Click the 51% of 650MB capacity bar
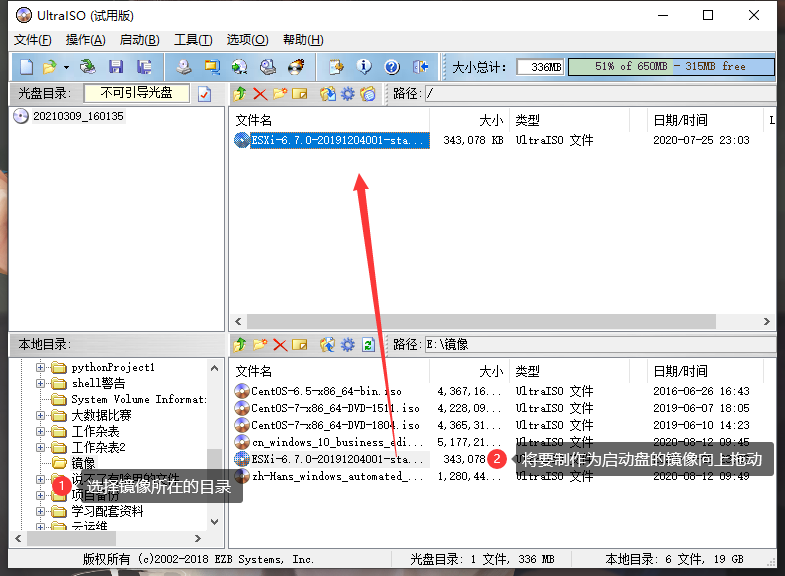 tap(671, 67)
